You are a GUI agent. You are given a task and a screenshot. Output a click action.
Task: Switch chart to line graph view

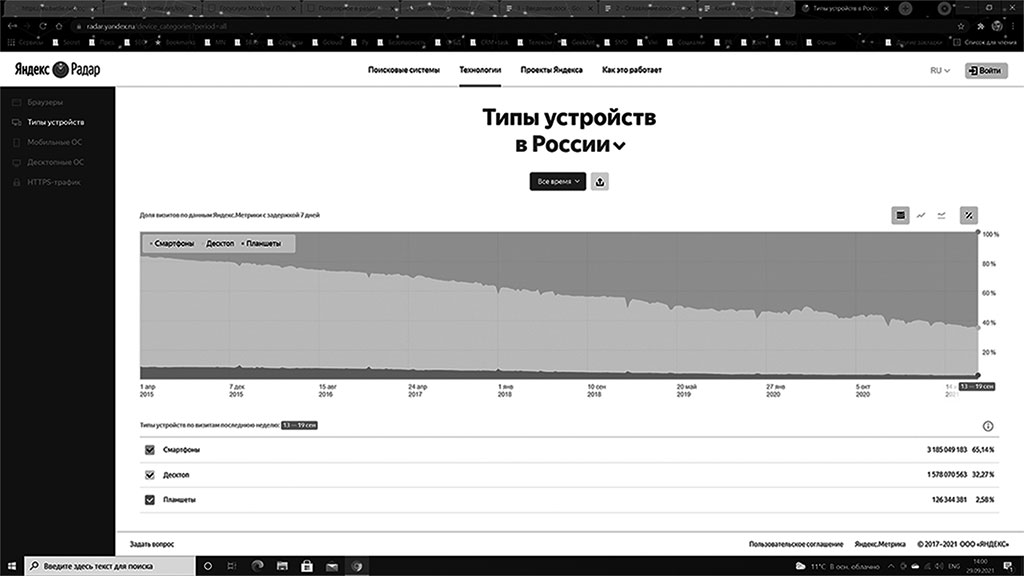click(x=921, y=215)
